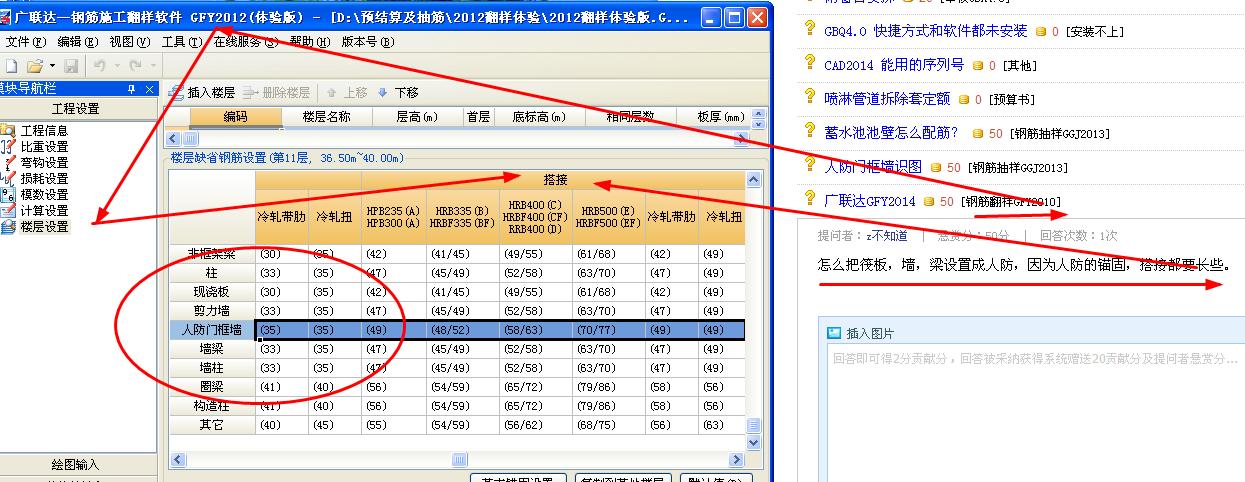Click the 底标高(m) column header
This screenshot has height=482, width=1245.
tap(540, 117)
